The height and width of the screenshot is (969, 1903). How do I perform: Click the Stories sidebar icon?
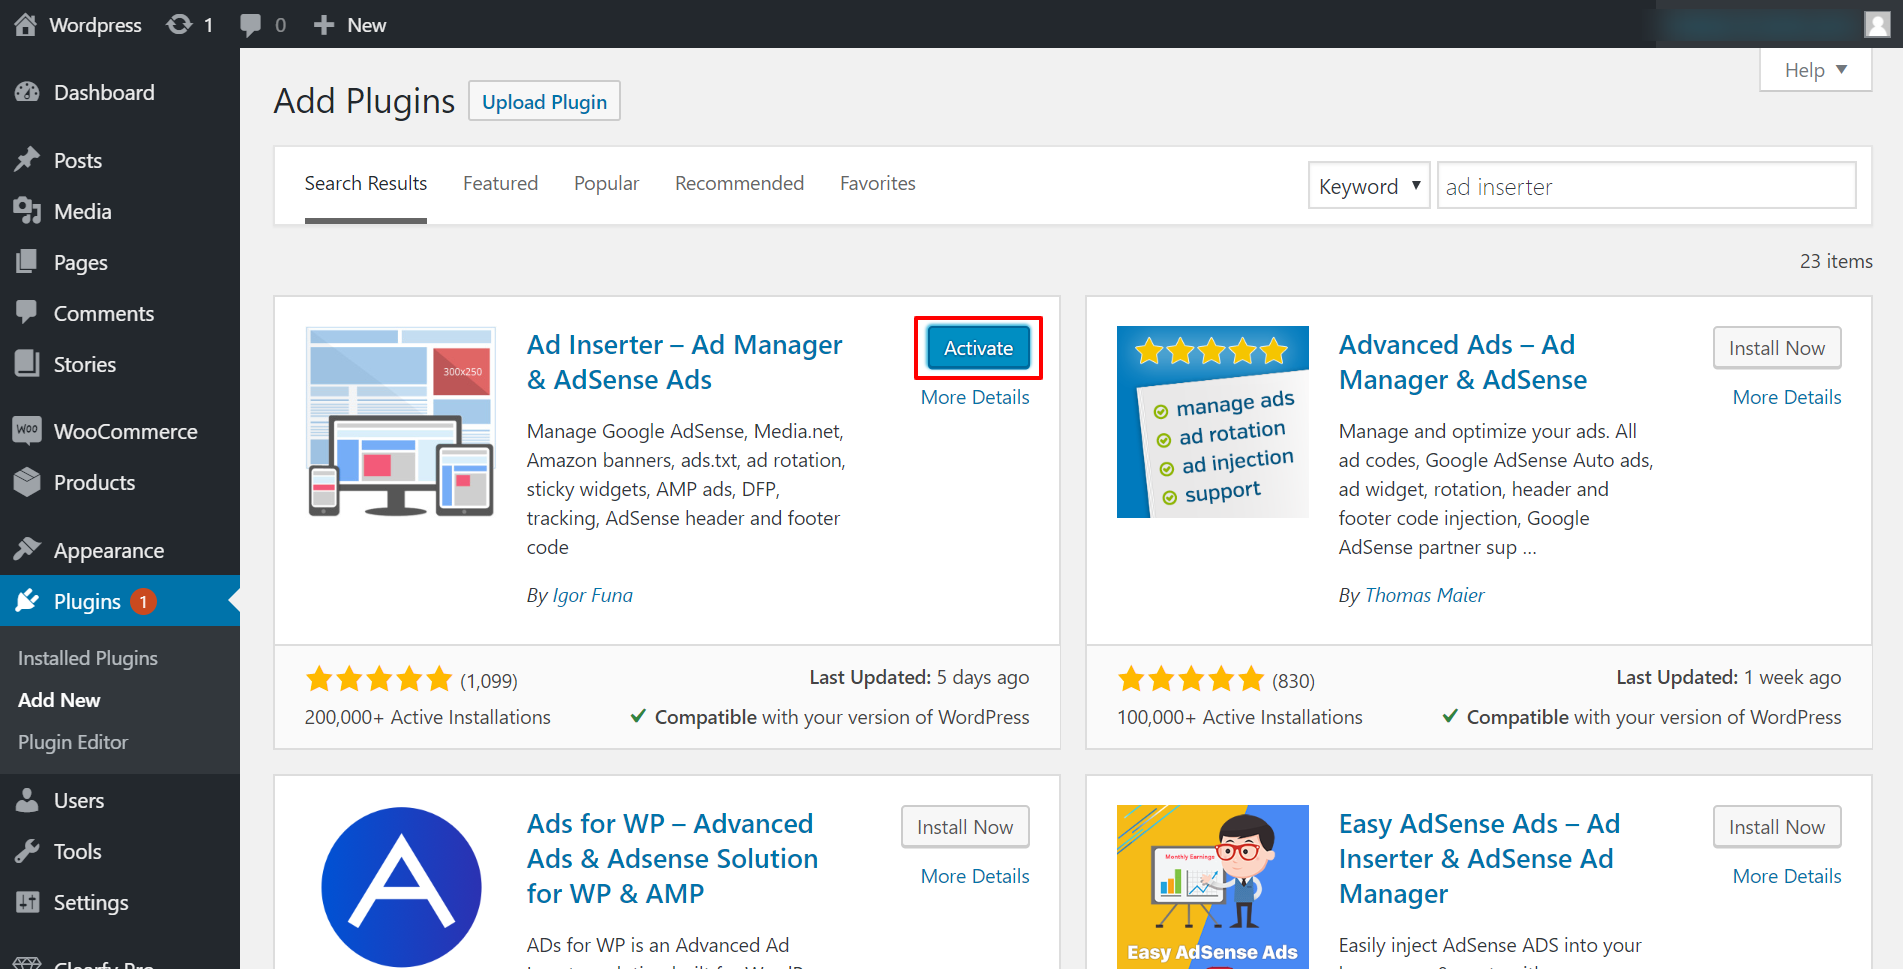27,364
